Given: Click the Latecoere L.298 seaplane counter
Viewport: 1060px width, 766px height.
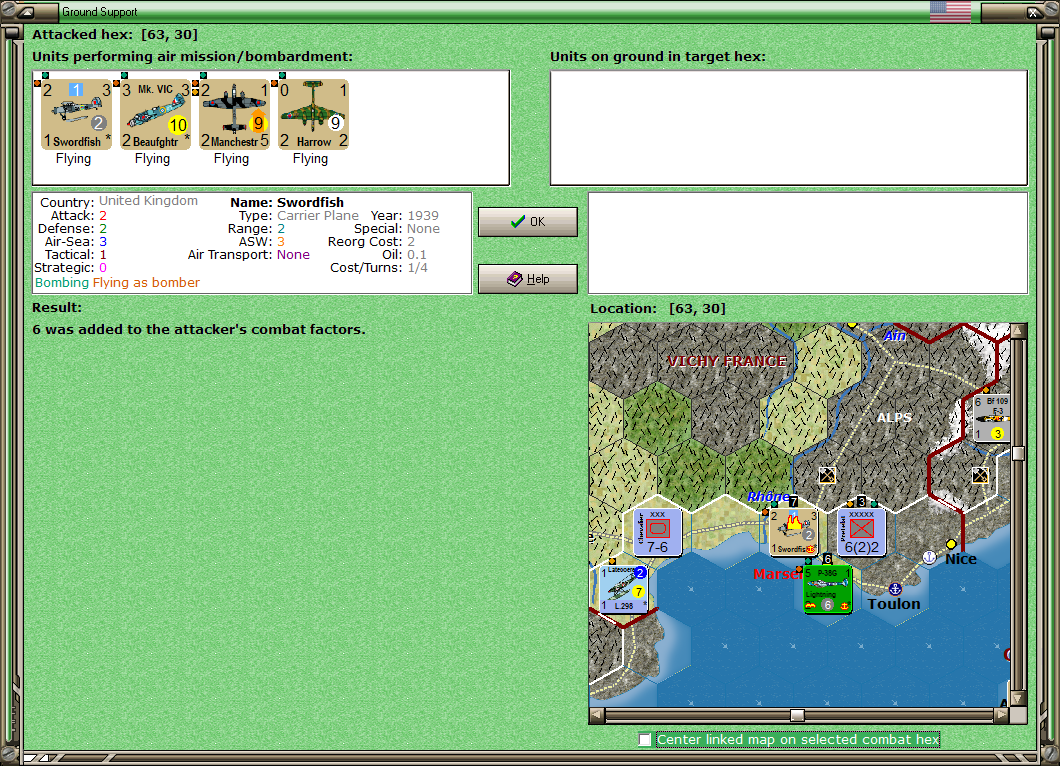Looking at the screenshot, I should pyautogui.click(x=624, y=590).
